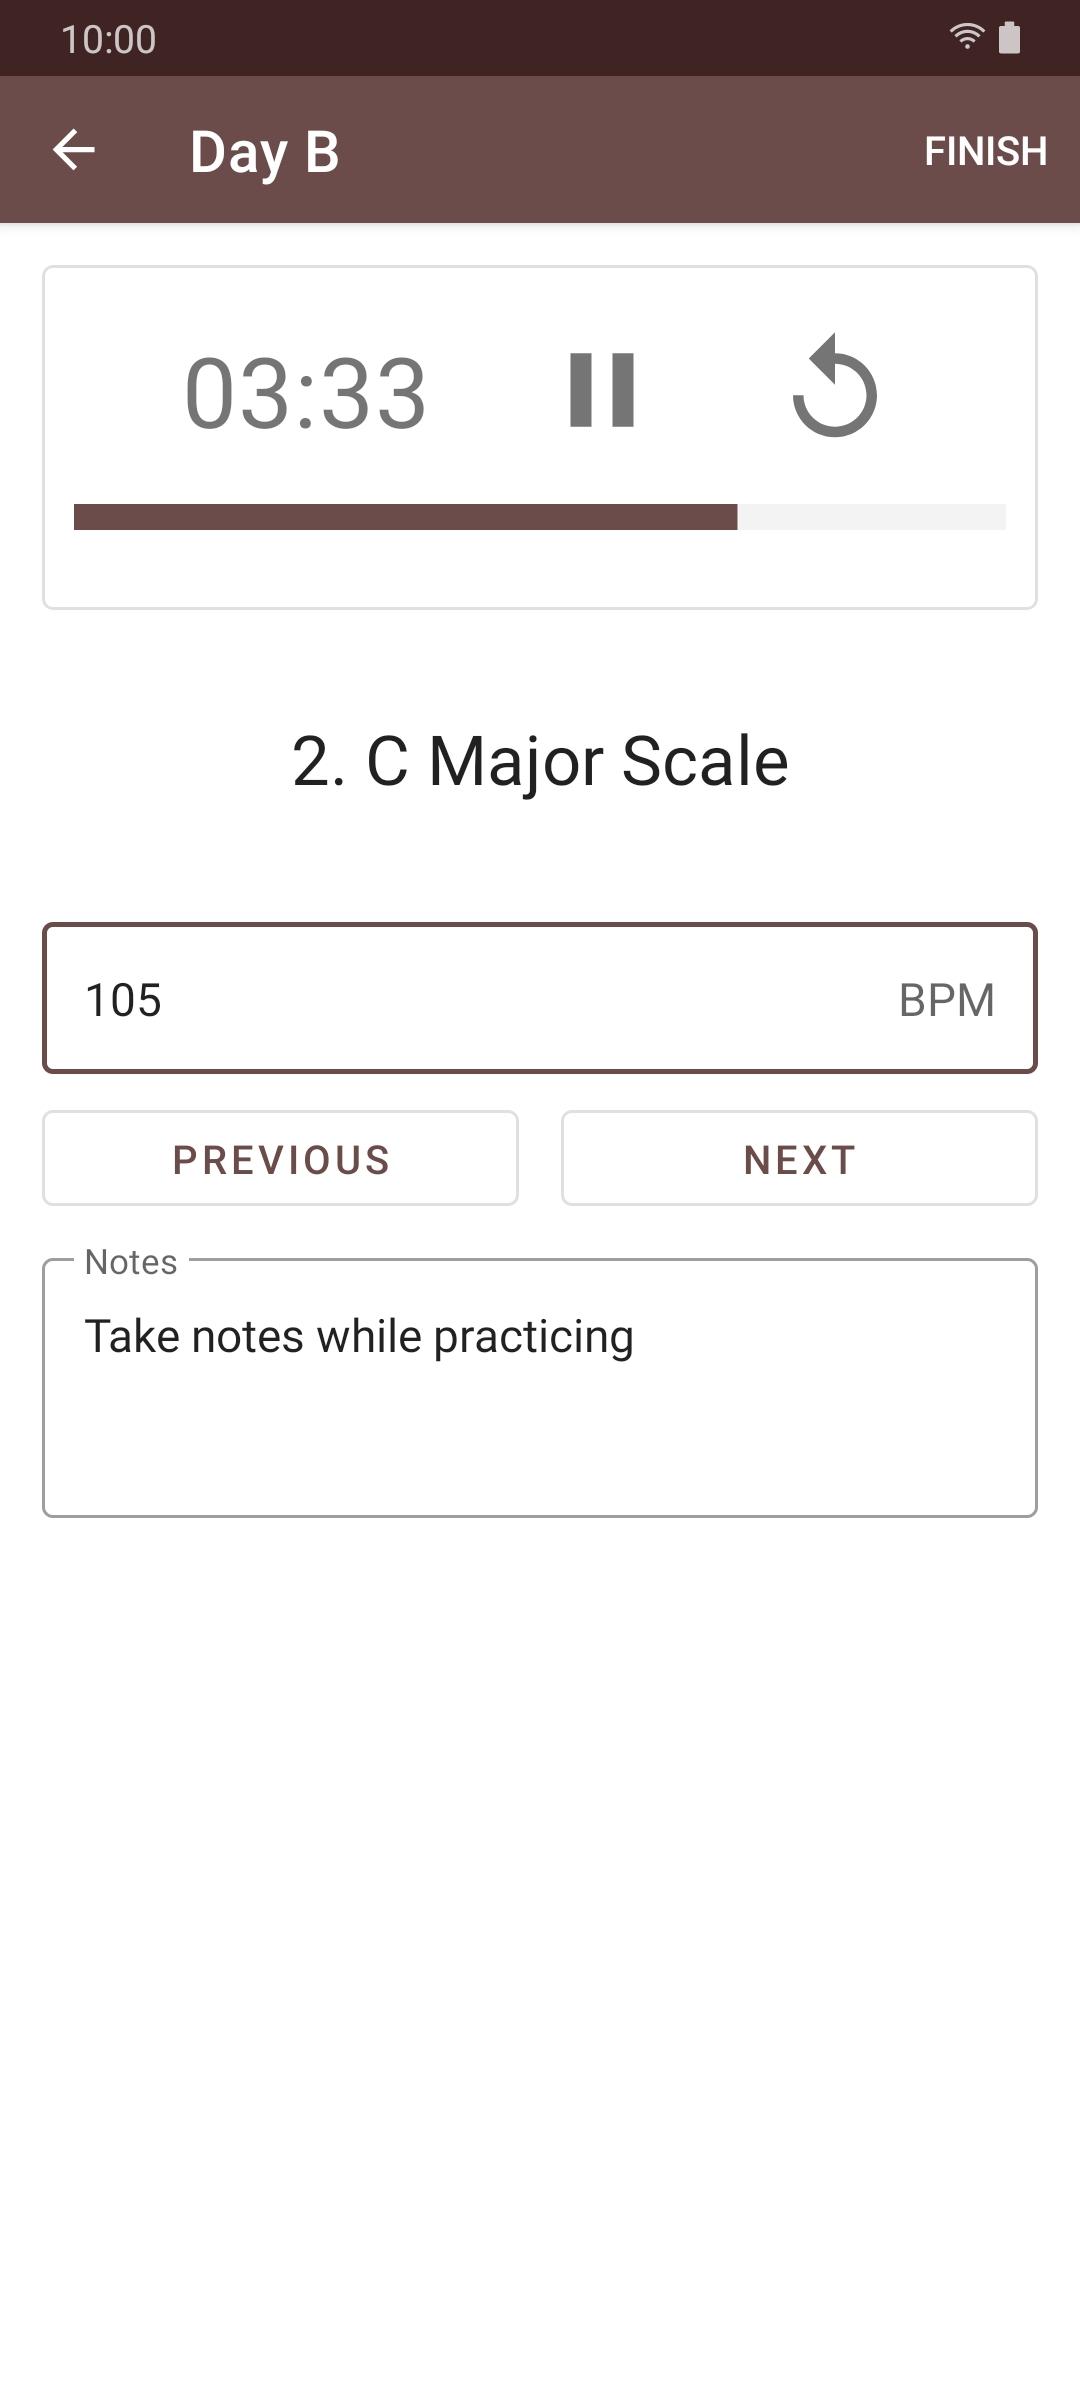This screenshot has width=1080, height=2400.
Task: Tap the 10:00 status bar clock
Action: [108, 40]
